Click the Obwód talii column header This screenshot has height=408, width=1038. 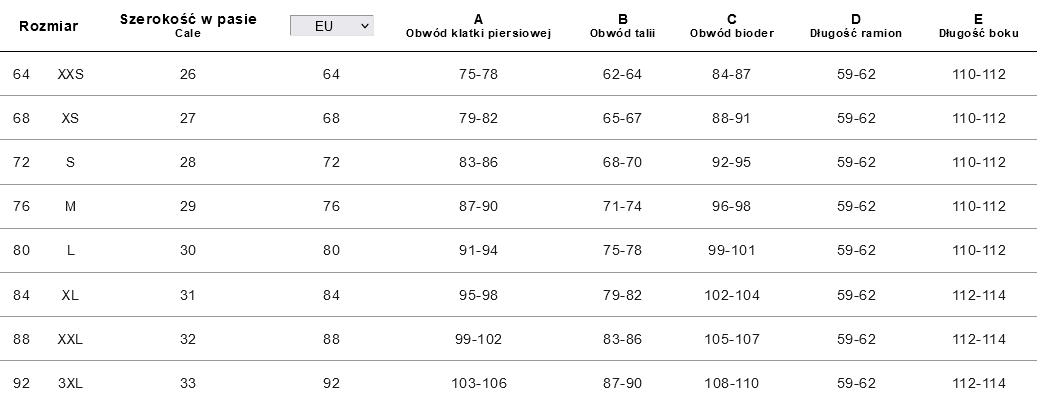pyautogui.click(x=622, y=26)
